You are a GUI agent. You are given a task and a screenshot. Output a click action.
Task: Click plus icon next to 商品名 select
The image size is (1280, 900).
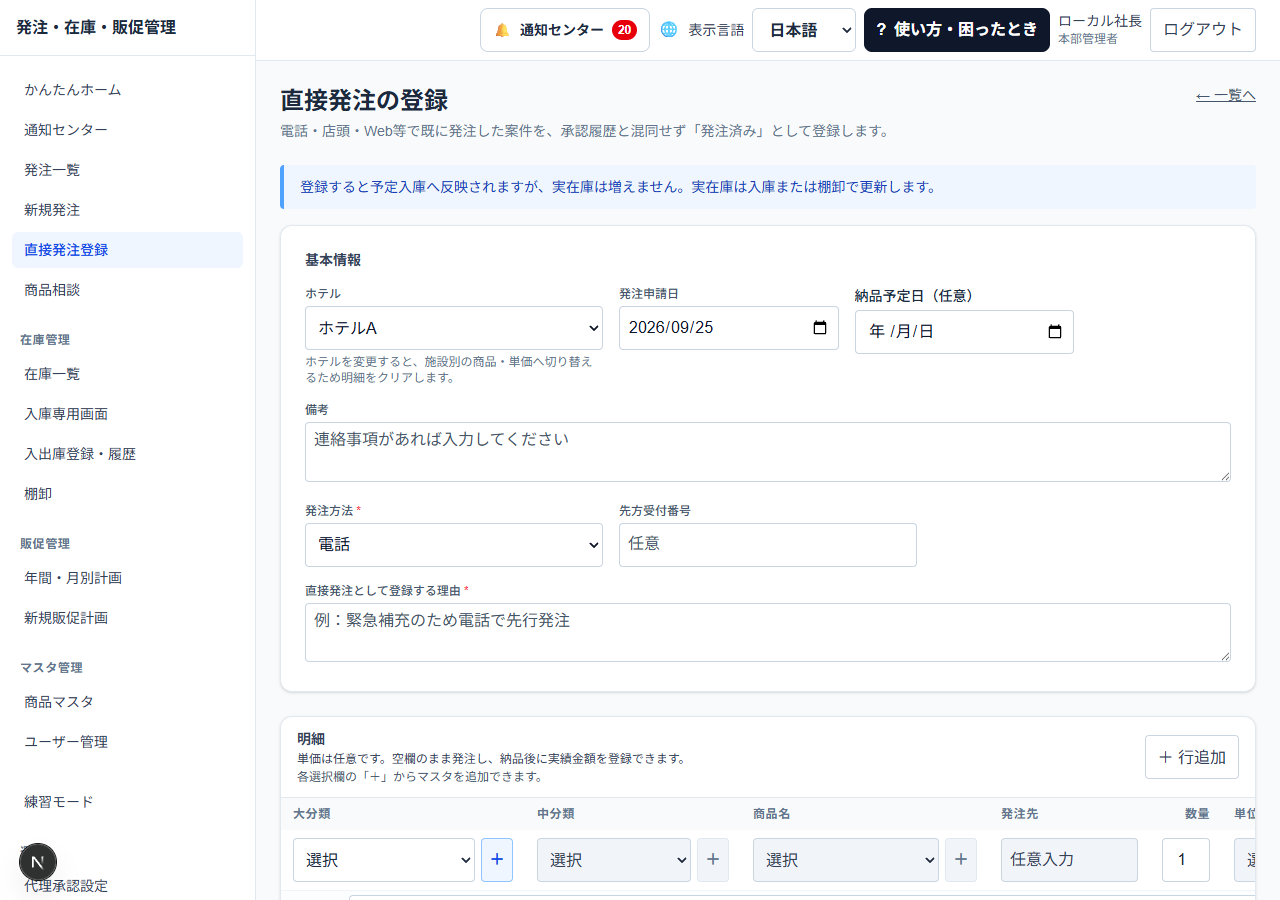pyautogui.click(x=961, y=860)
